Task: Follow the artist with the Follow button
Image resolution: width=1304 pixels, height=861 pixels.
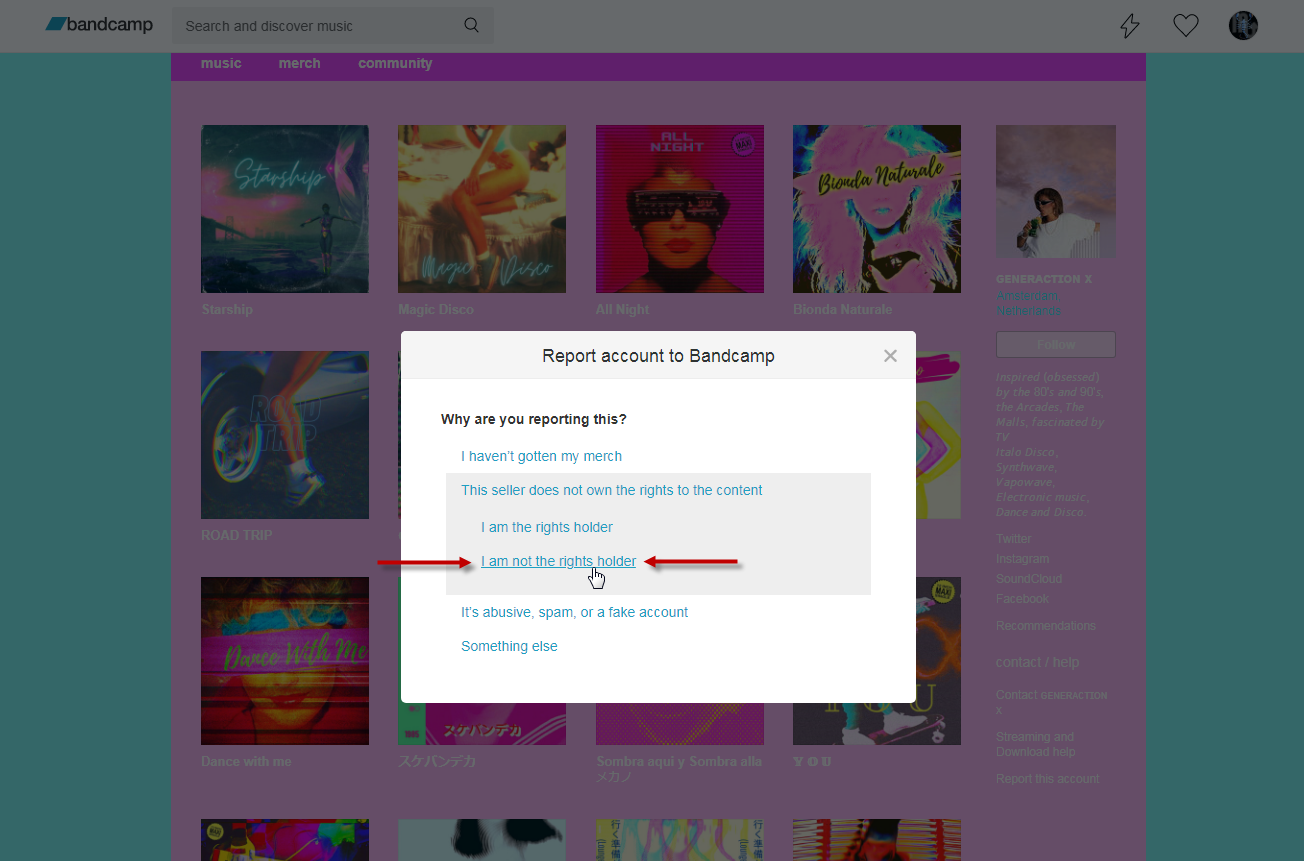Action: [1056, 345]
